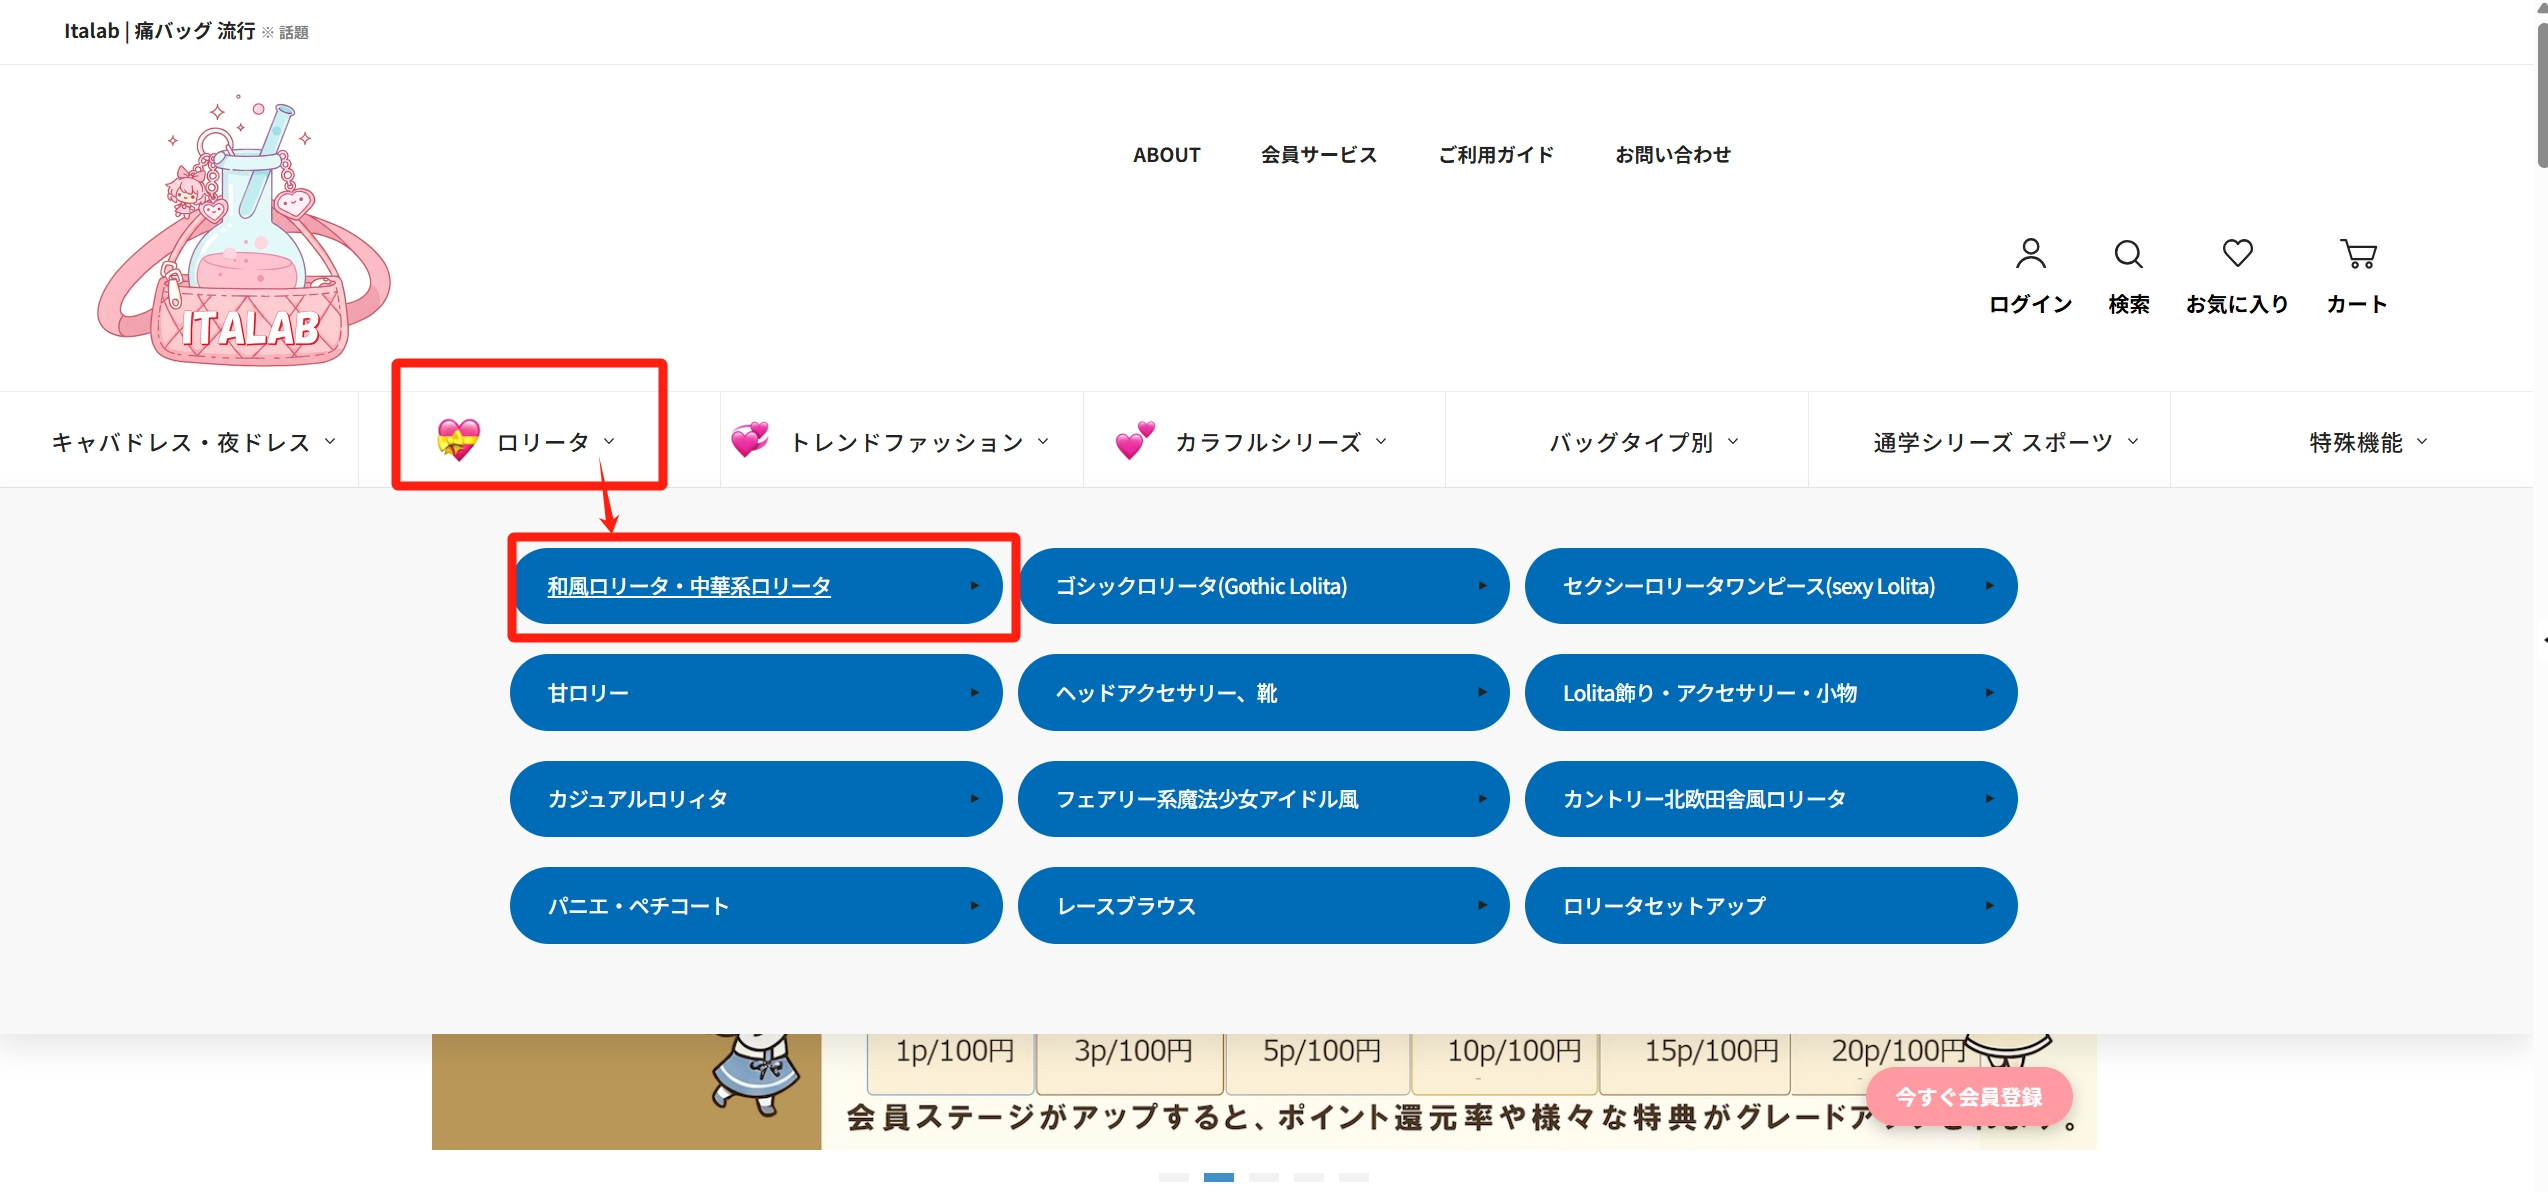Open 和風ロリータ・中華系ロリータ category link

(x=688, y=586)
